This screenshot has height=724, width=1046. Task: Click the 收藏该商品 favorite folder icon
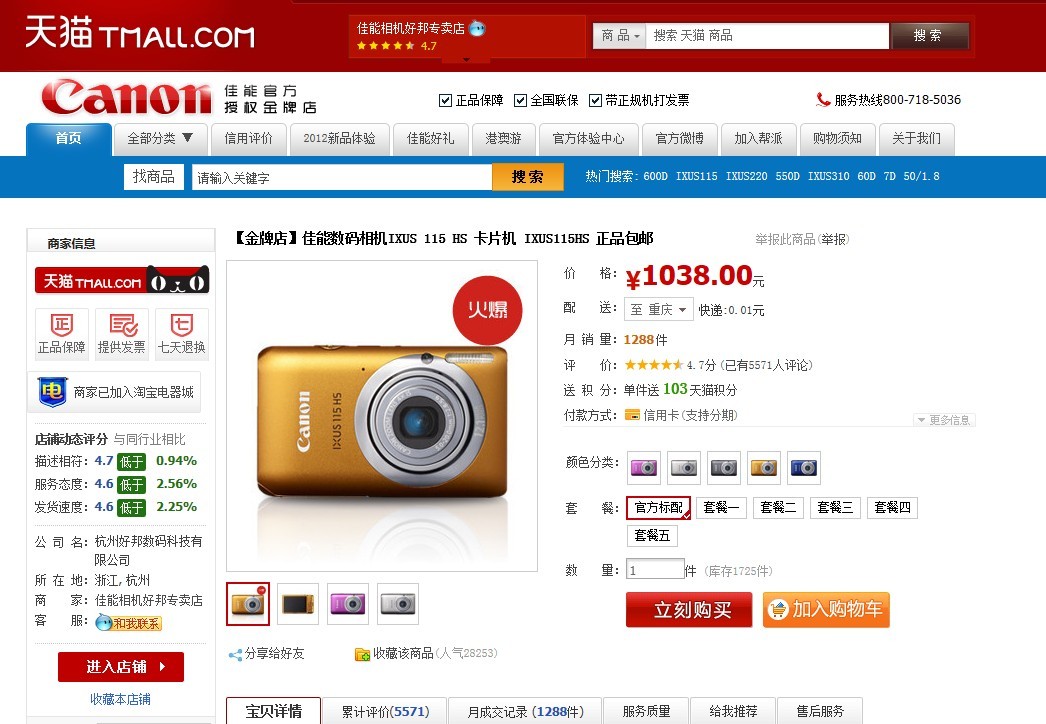pyautogui.click(x=362, y=655)
